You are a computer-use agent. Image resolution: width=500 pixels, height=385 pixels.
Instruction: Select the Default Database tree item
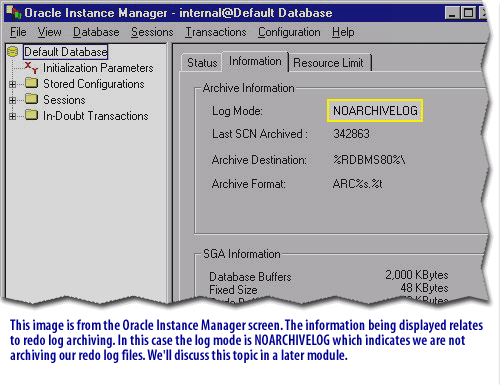pyautogui.click(x=66, y=52)
